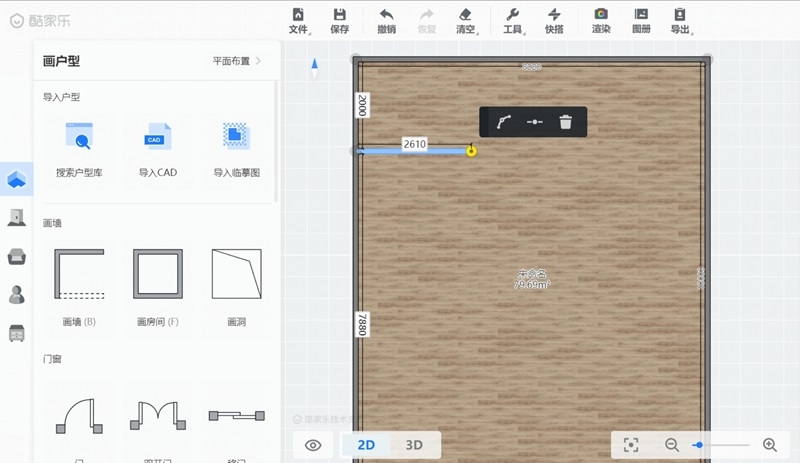Click the zoom slider handle
Image resolution: width=800 pixels, height=463 pixels.
click(698, 445)
